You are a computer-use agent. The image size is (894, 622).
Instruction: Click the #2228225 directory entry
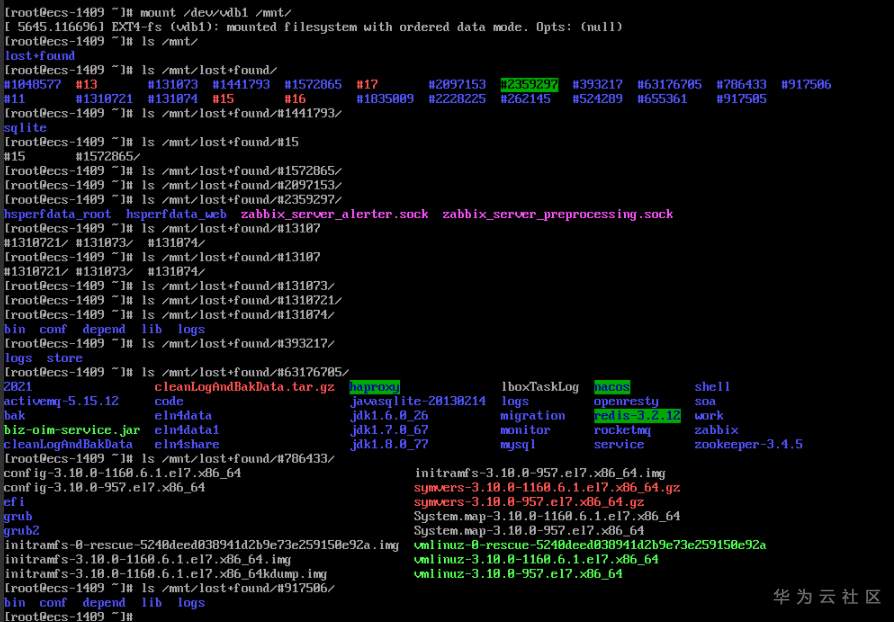coord(457,99)
